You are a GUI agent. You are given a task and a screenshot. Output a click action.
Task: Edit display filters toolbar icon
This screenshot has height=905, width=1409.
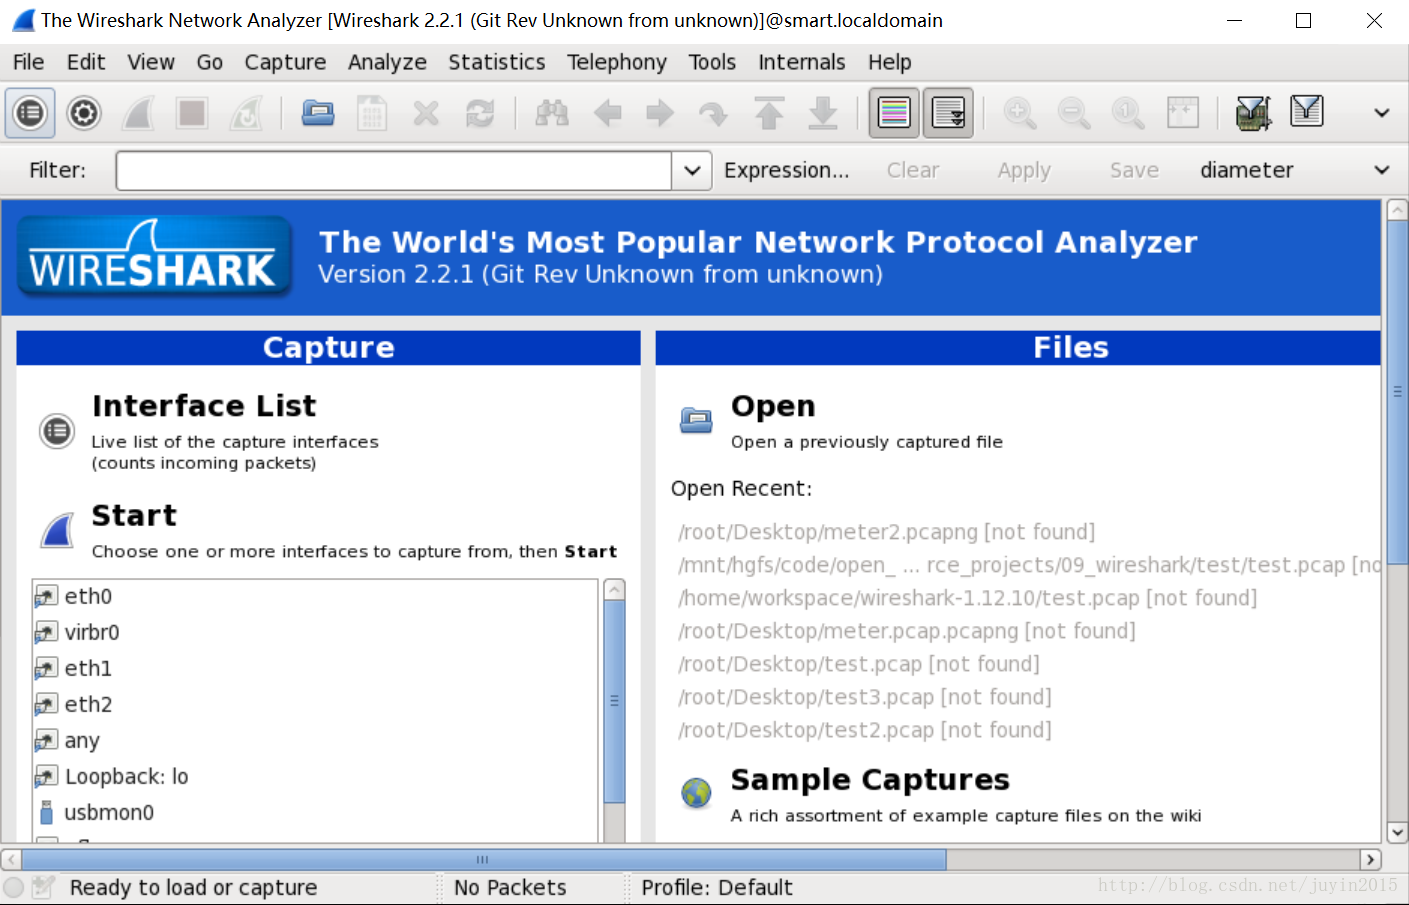(x=1307, y=111)
